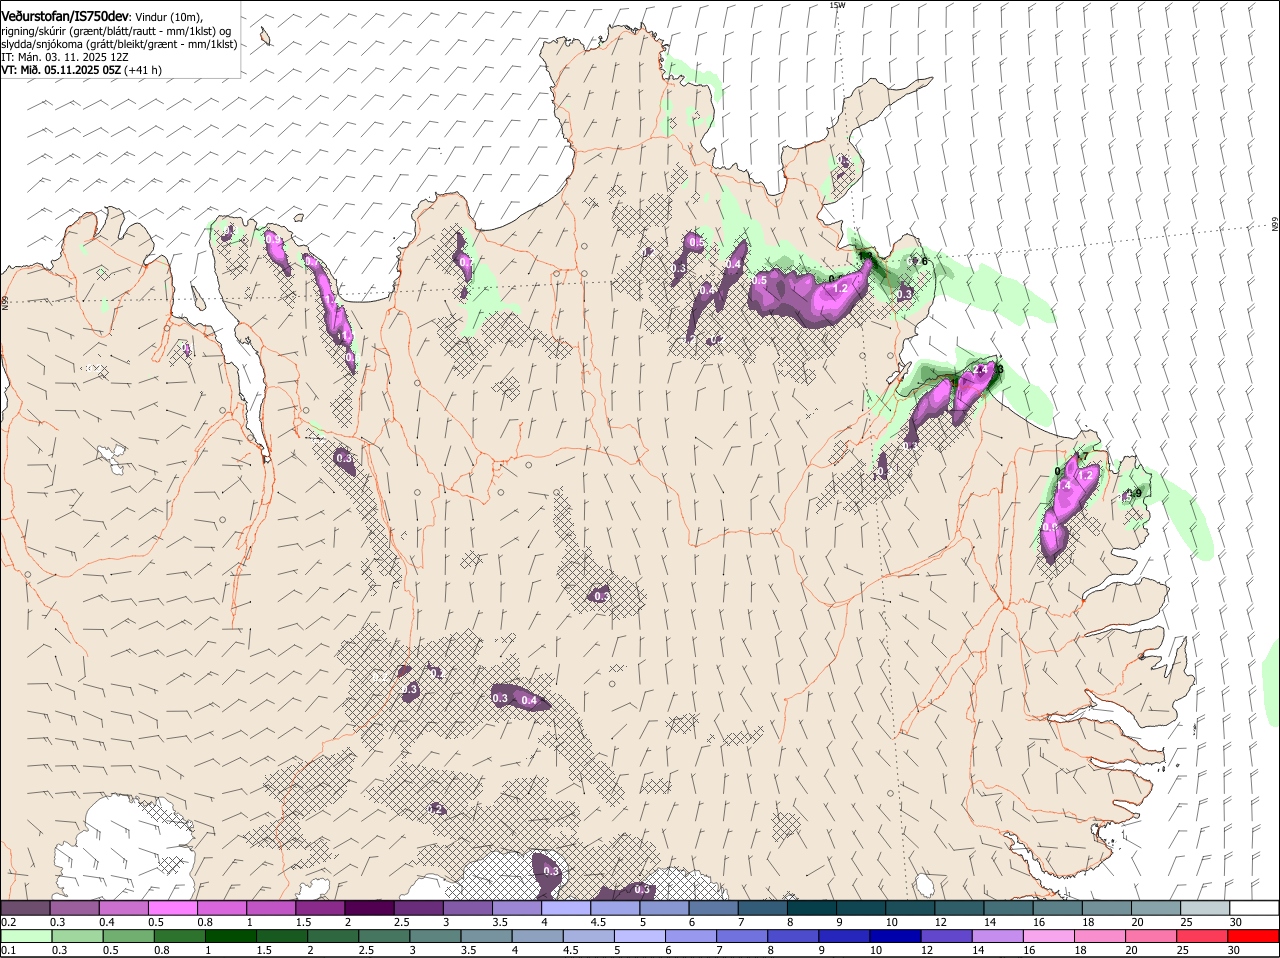1280x958 pixels.
Task: Select the rigning/skúrir legend description line
Action: (x=116, y=31)
